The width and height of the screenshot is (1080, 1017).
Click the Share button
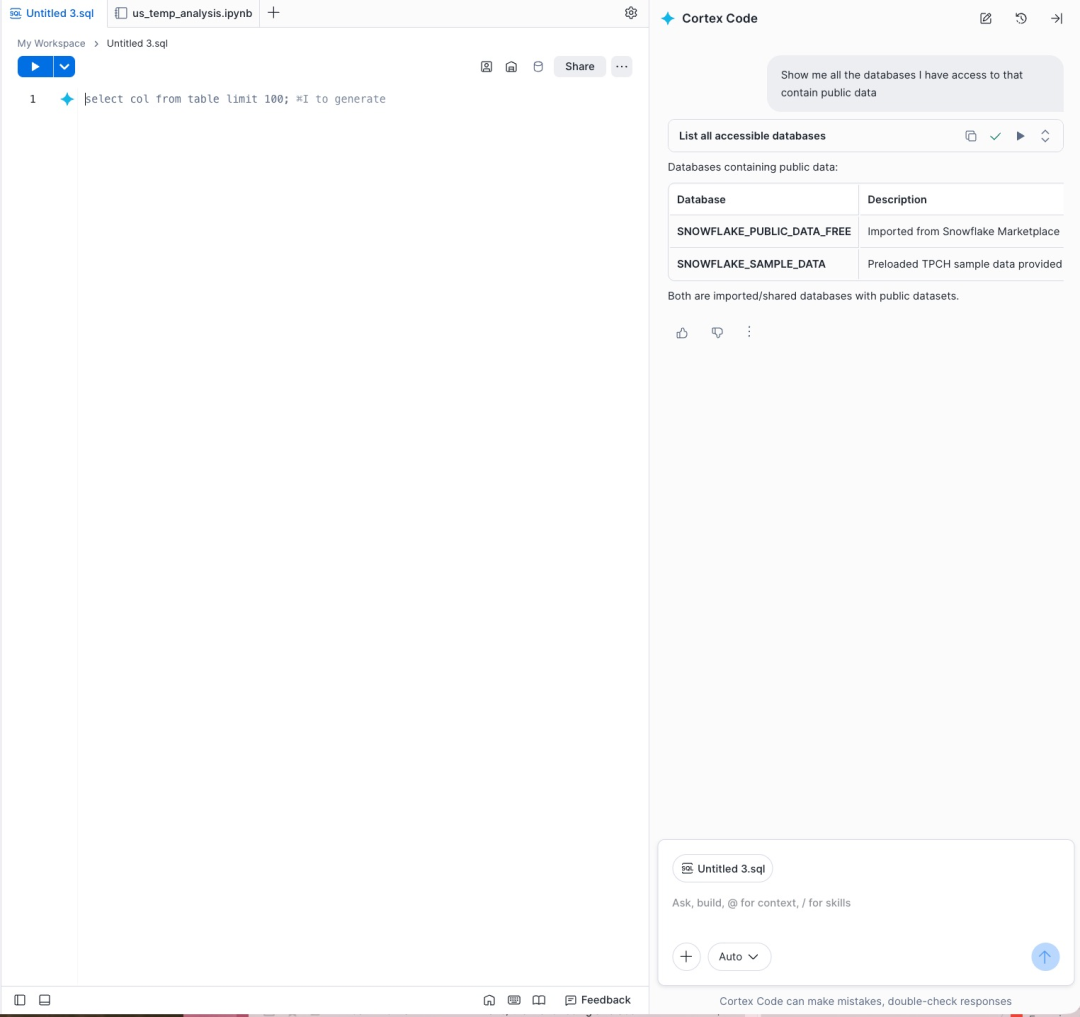(x=579, y=67)
